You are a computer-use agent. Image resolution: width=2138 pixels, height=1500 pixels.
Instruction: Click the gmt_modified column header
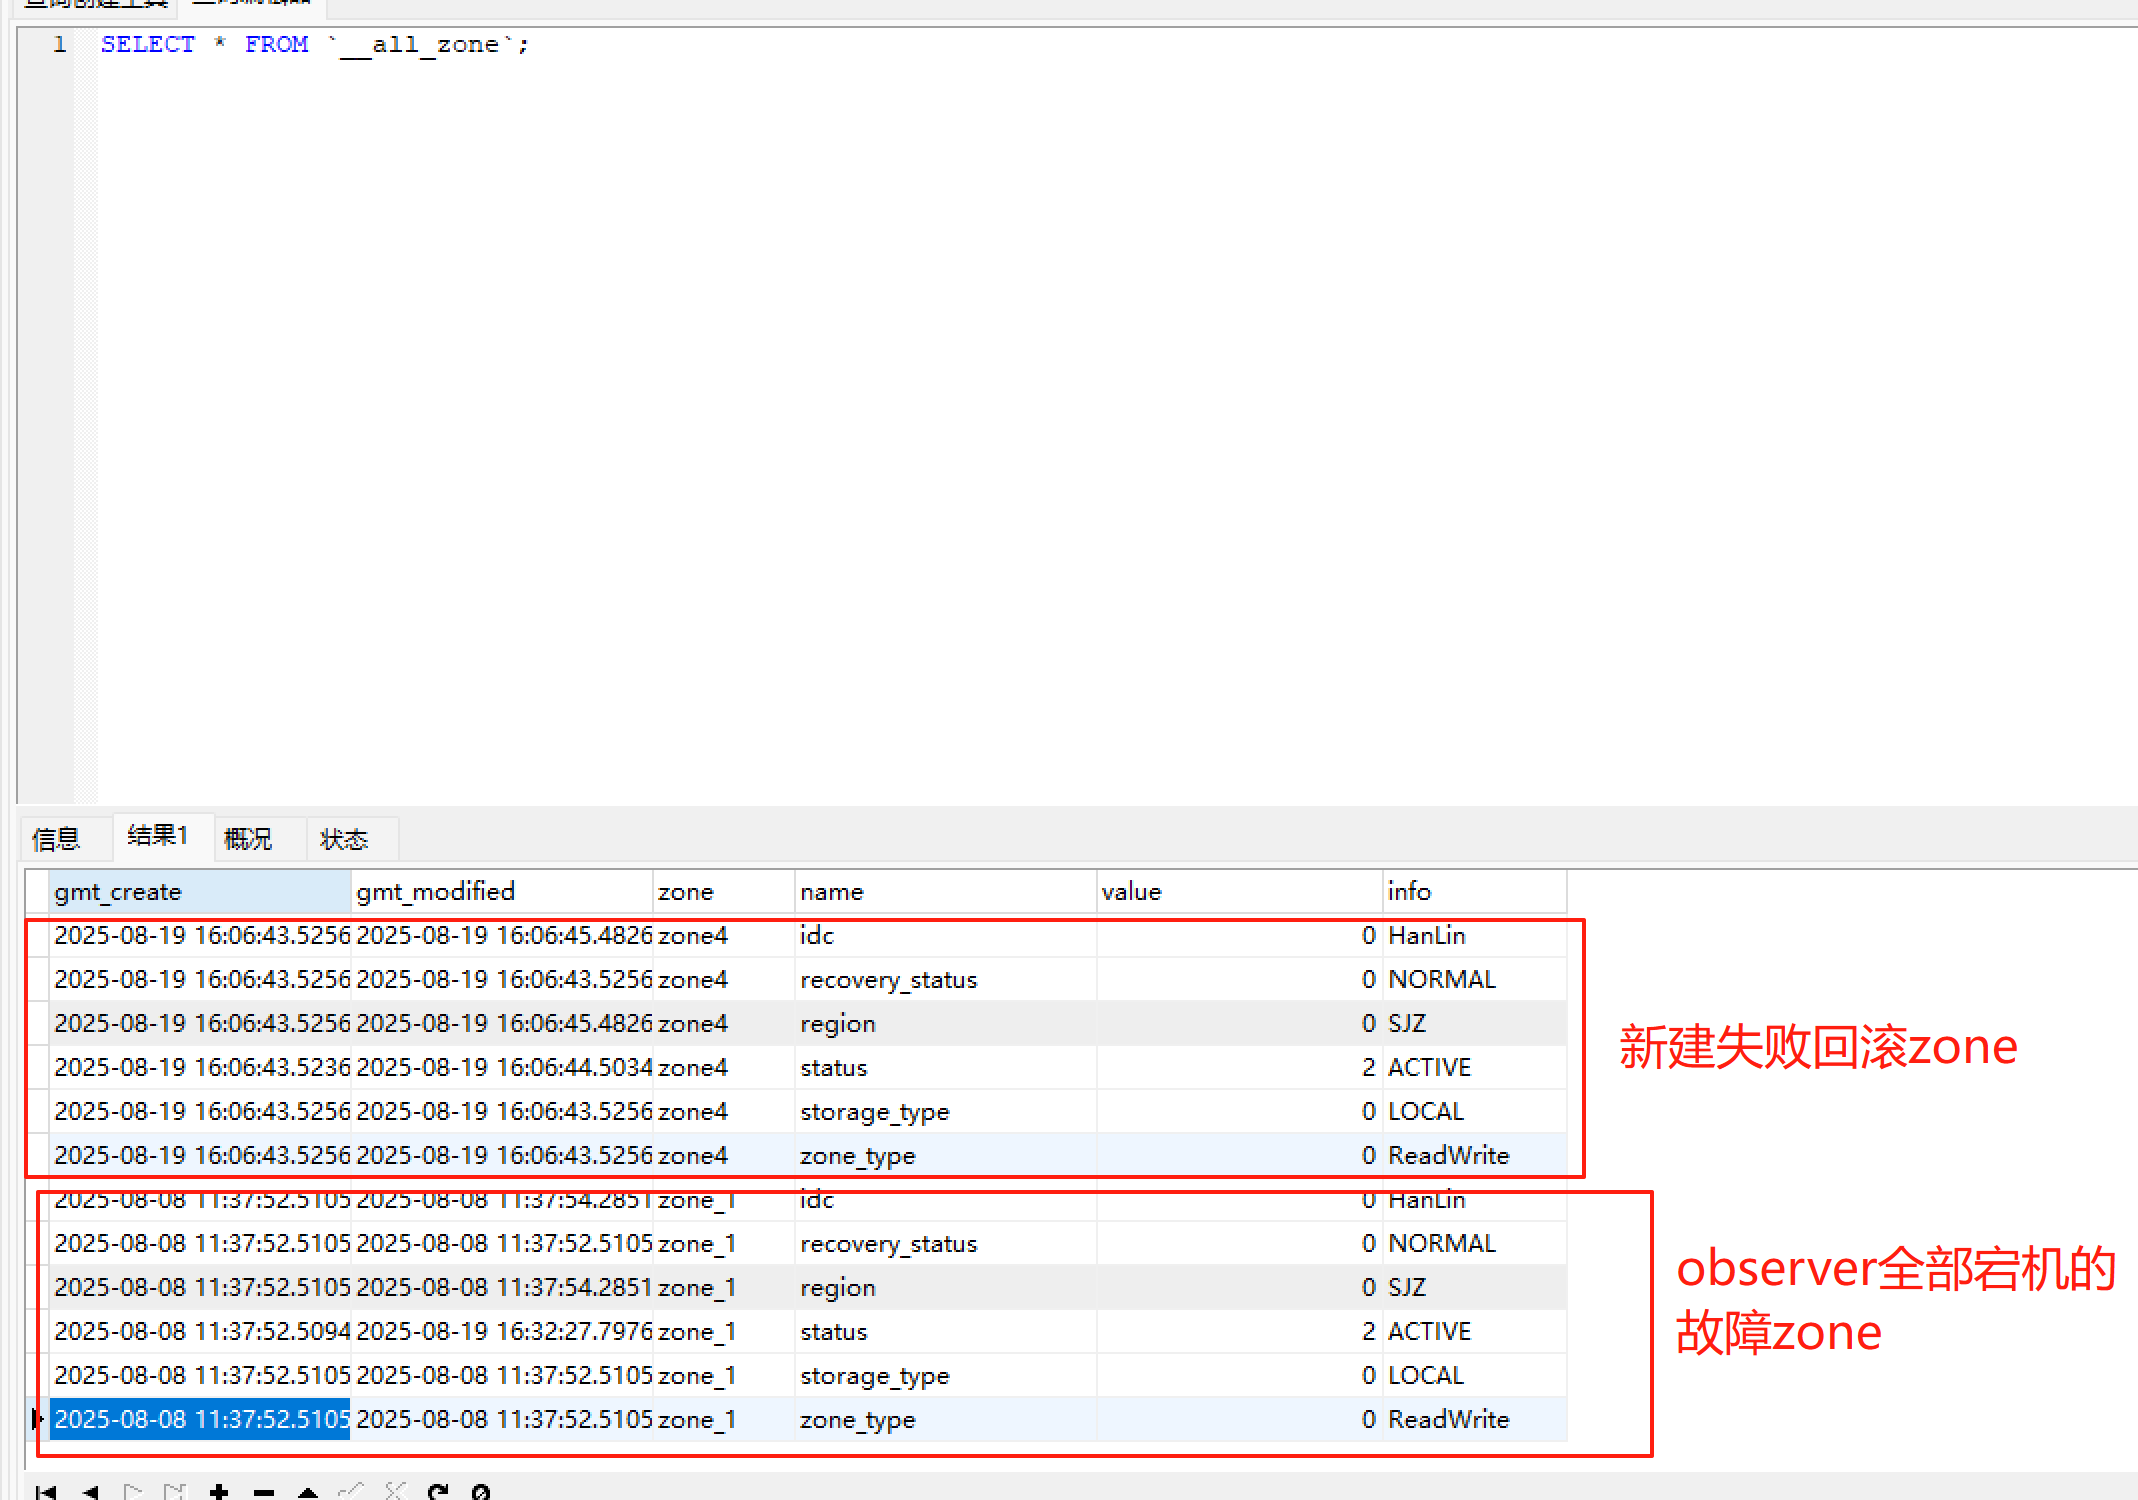click(502, 891)
